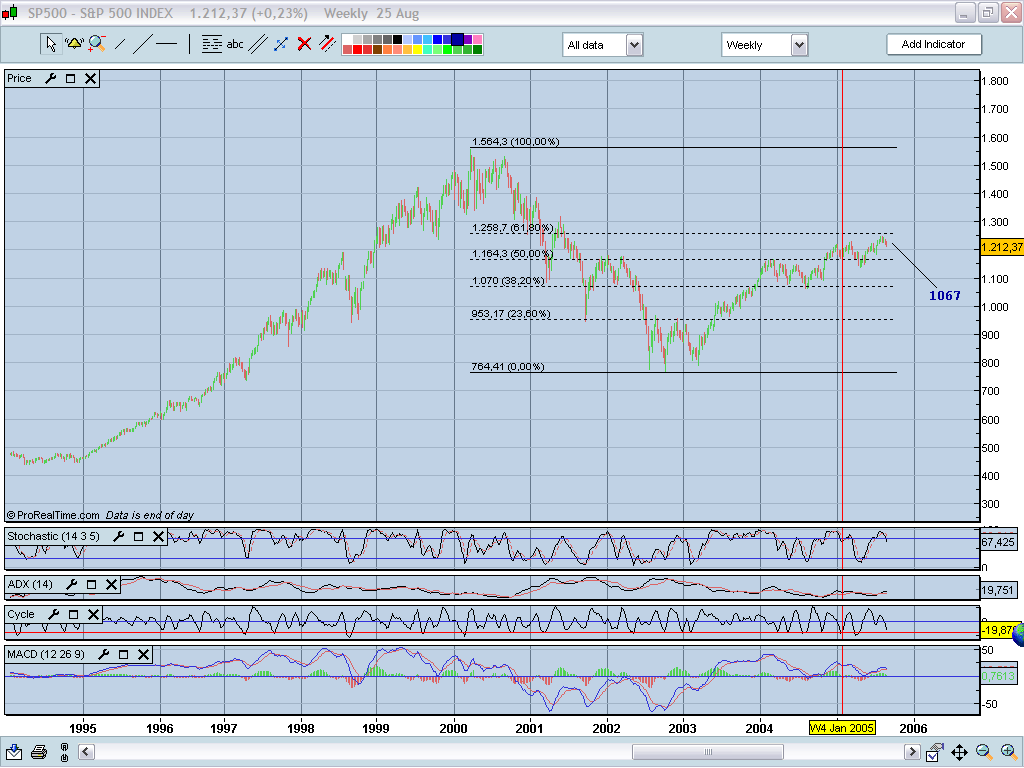Click the 1.070 (38,20%) Fibonacci label
The width and height of the screenshot is (1024, 768).
507,281
